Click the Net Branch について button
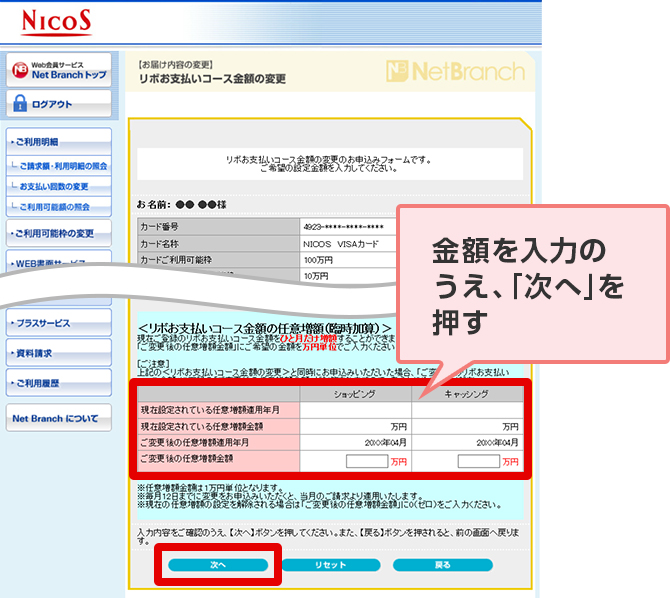The image size is (670, 598). pos(58,418)
